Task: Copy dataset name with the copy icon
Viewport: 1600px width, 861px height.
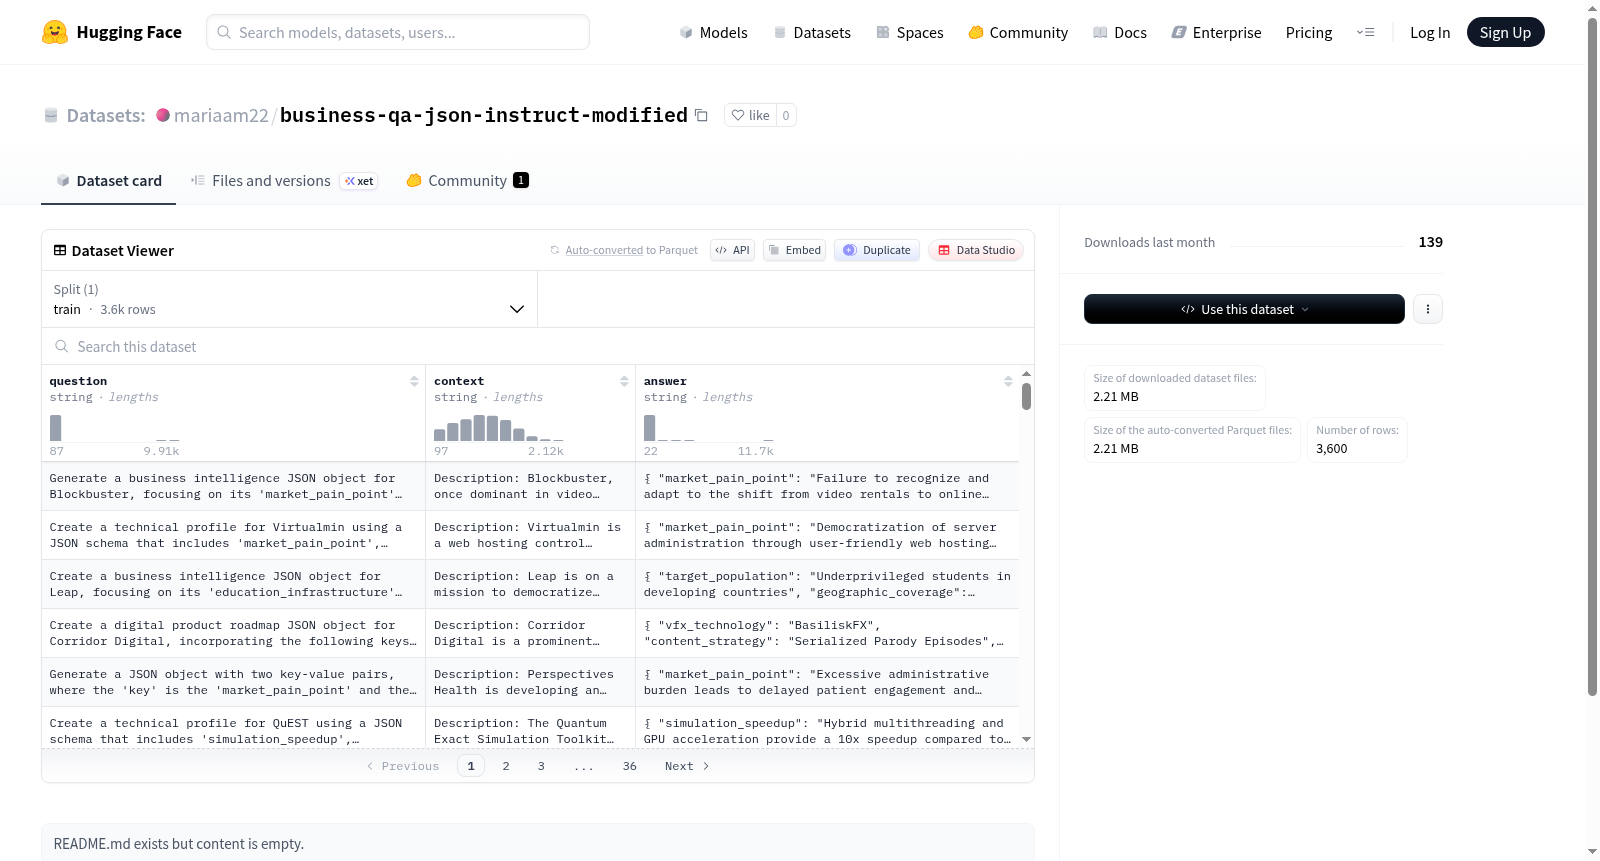Action: coord(701,115)
